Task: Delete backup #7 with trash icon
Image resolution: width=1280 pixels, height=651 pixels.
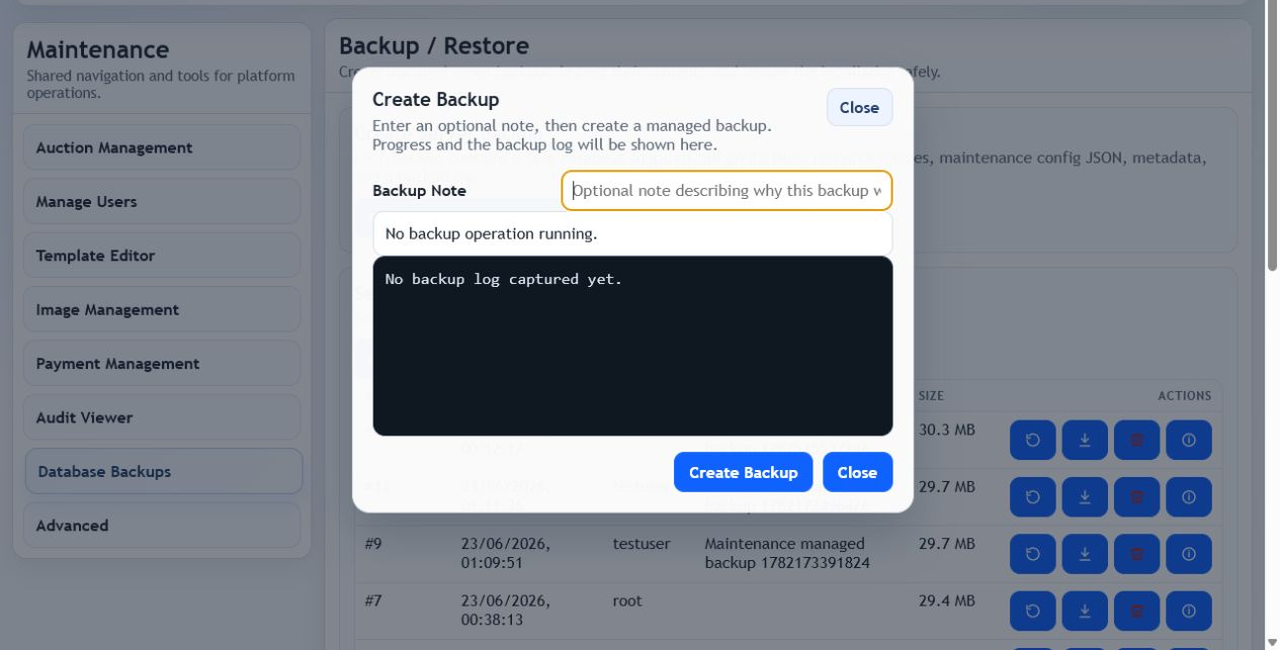Action: click(1137, 611)
